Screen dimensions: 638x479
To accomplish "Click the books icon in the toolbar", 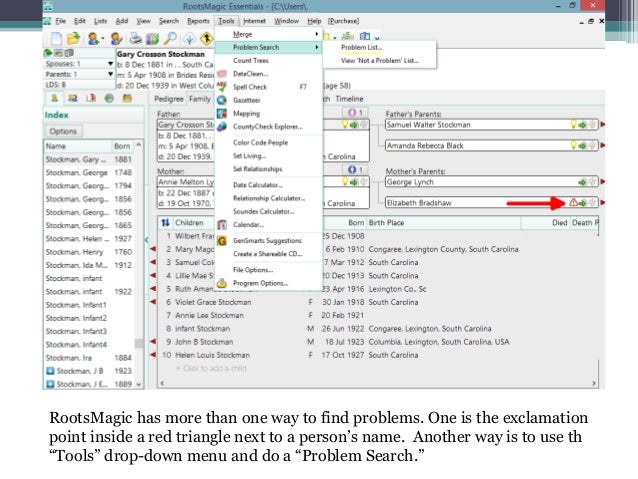I will pyautogui.click(x=153, y=38).
